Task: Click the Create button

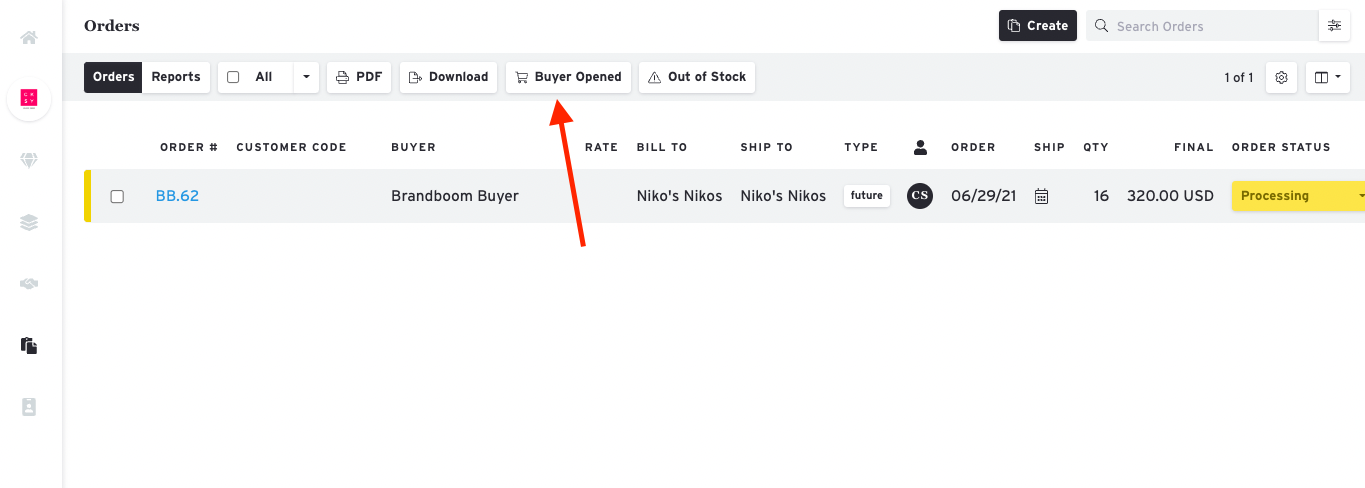Action: pos(1038,26)
